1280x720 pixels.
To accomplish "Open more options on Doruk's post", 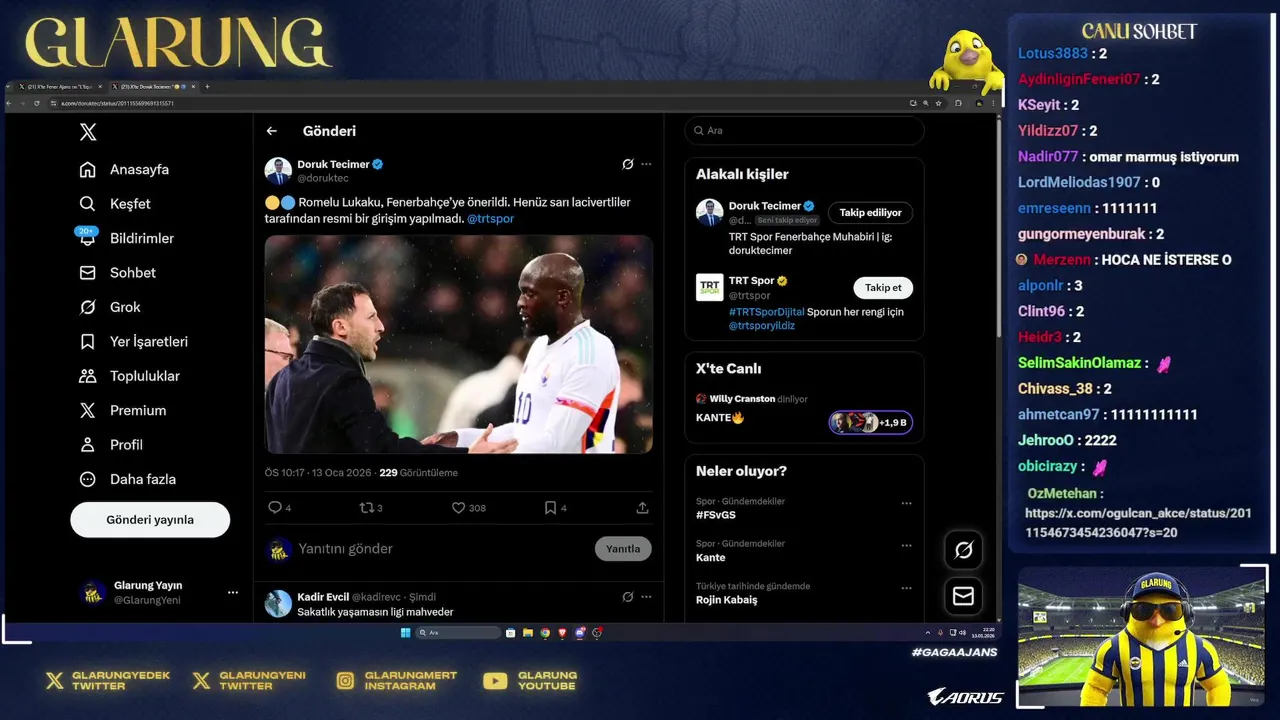I will point(646,164).
